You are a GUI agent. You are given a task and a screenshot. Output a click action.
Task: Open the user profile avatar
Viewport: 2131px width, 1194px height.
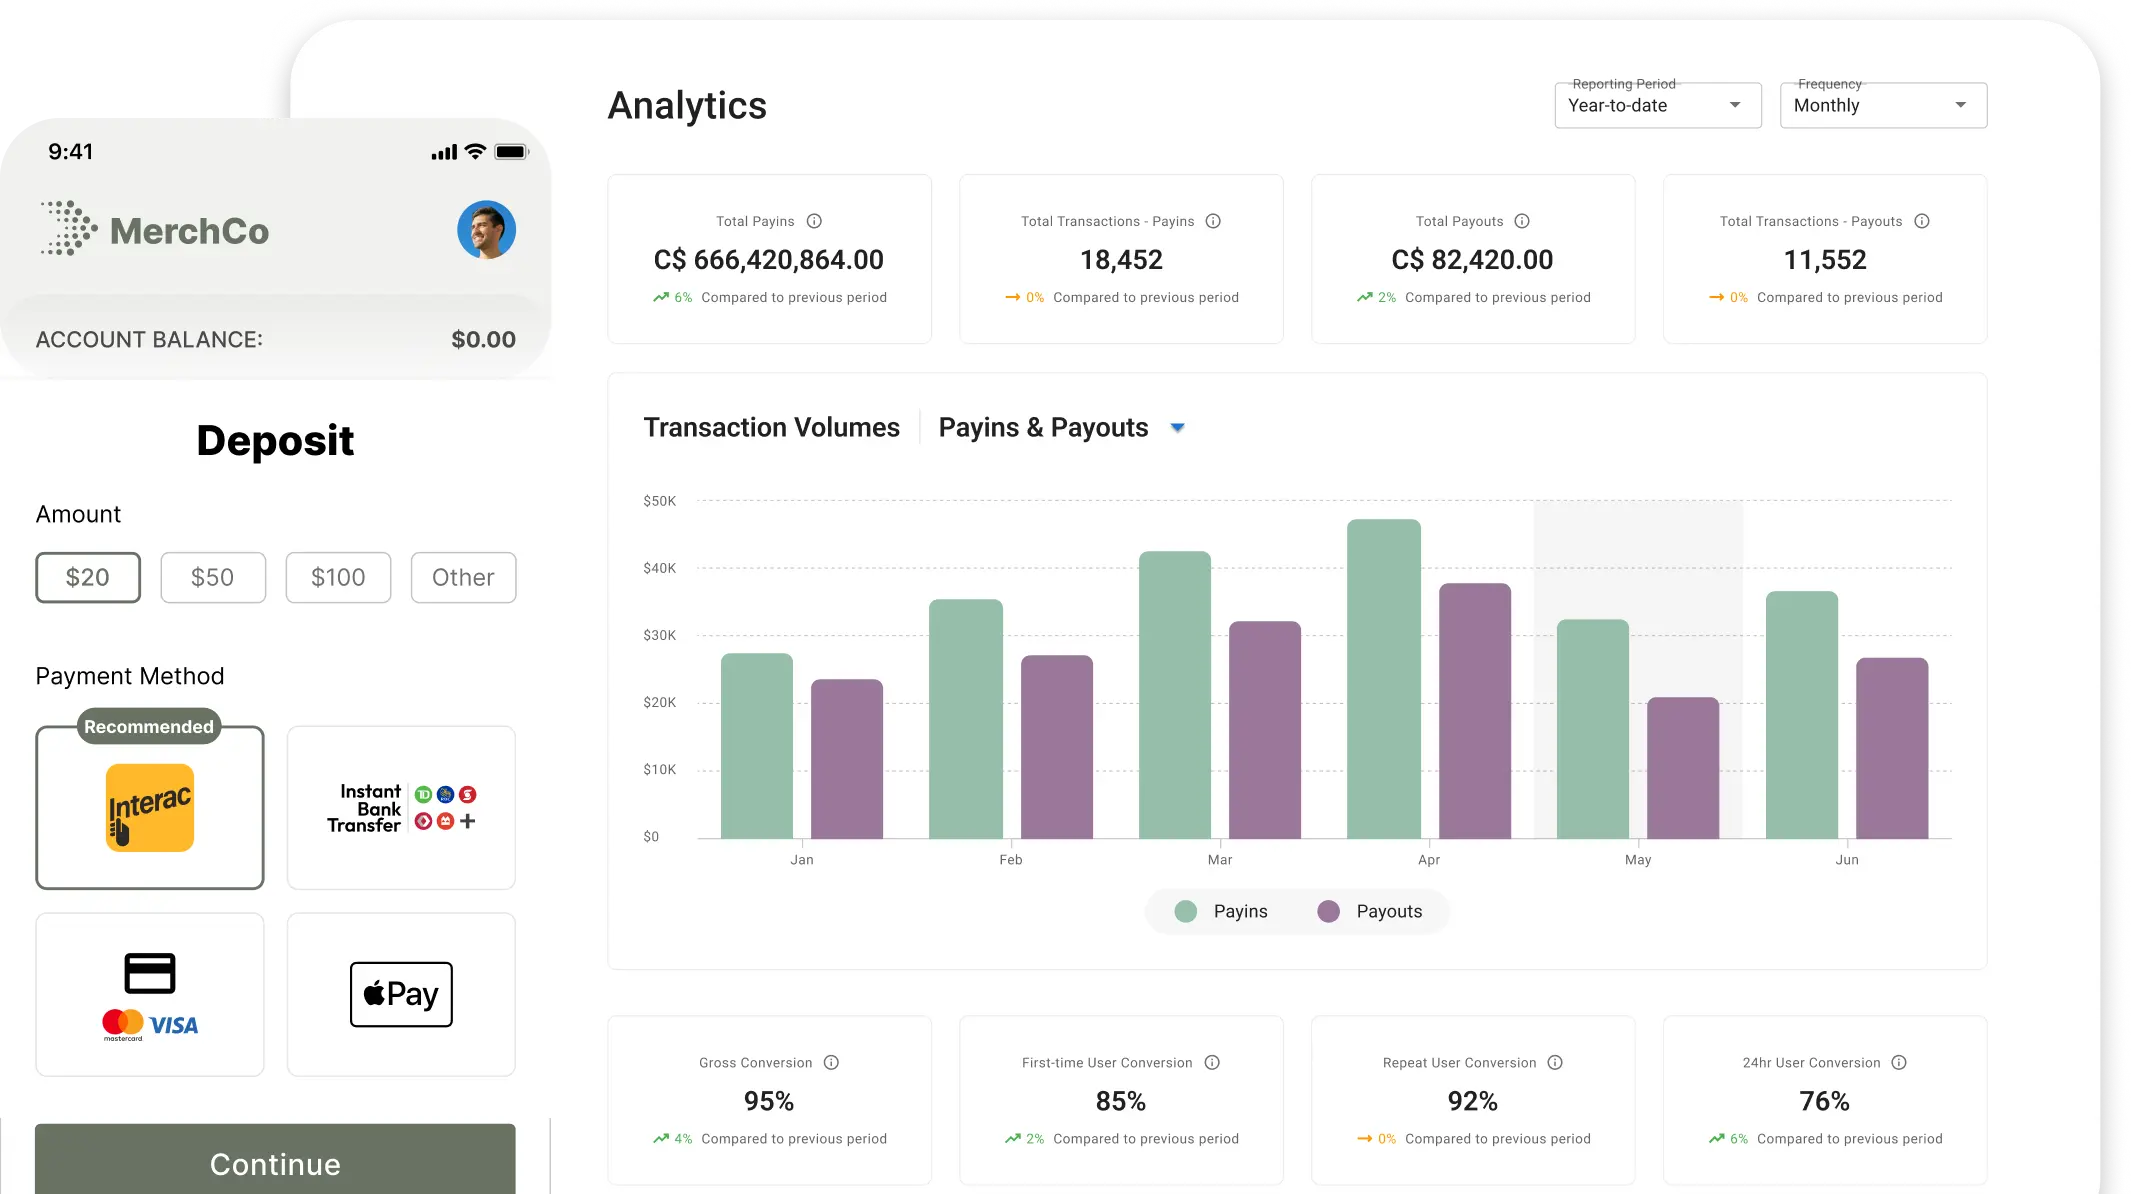[x=486, y=230]
